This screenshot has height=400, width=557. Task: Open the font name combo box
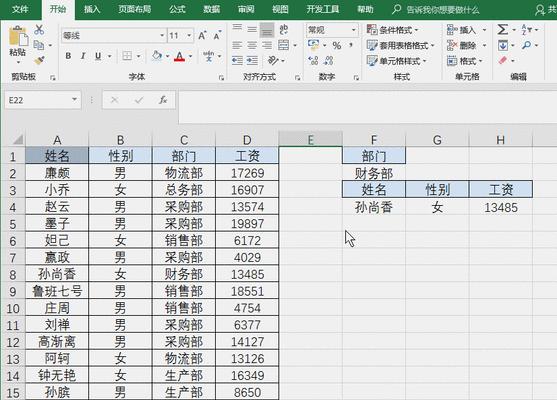pos(113,36)
